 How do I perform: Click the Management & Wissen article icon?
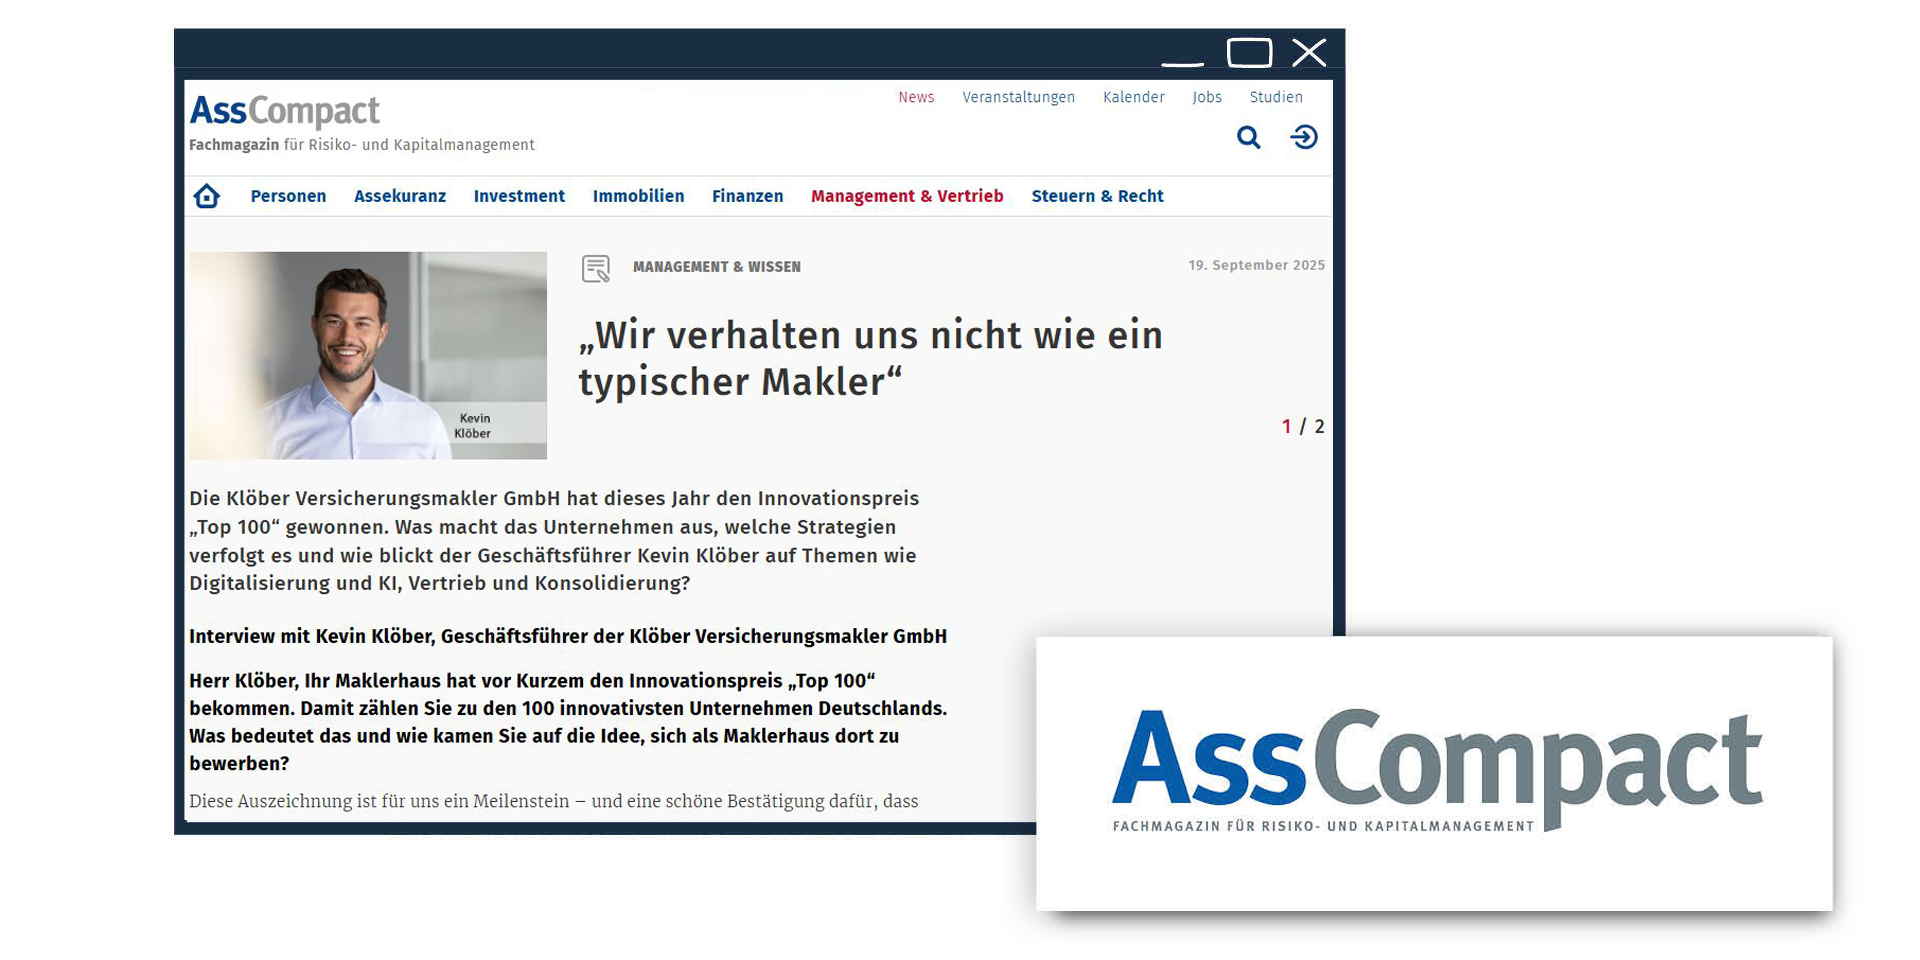(597, 267)
